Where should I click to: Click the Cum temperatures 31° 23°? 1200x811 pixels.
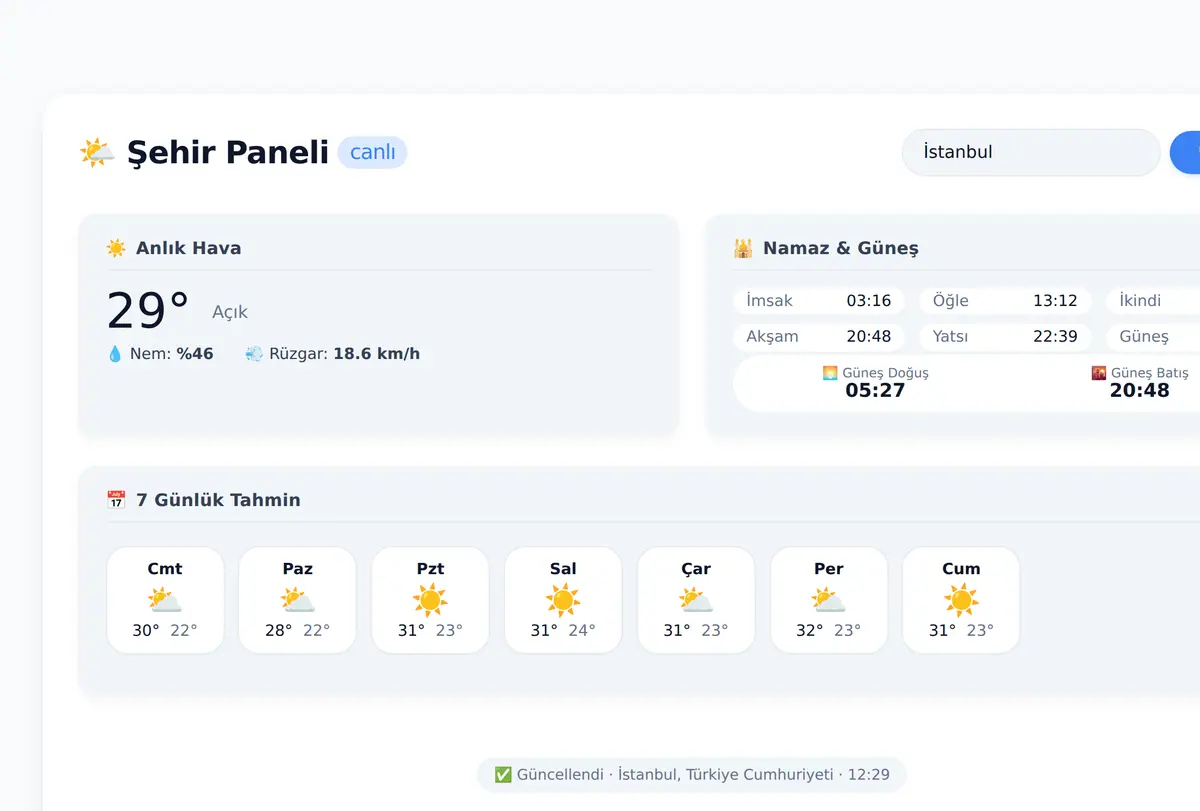(961, 631)
